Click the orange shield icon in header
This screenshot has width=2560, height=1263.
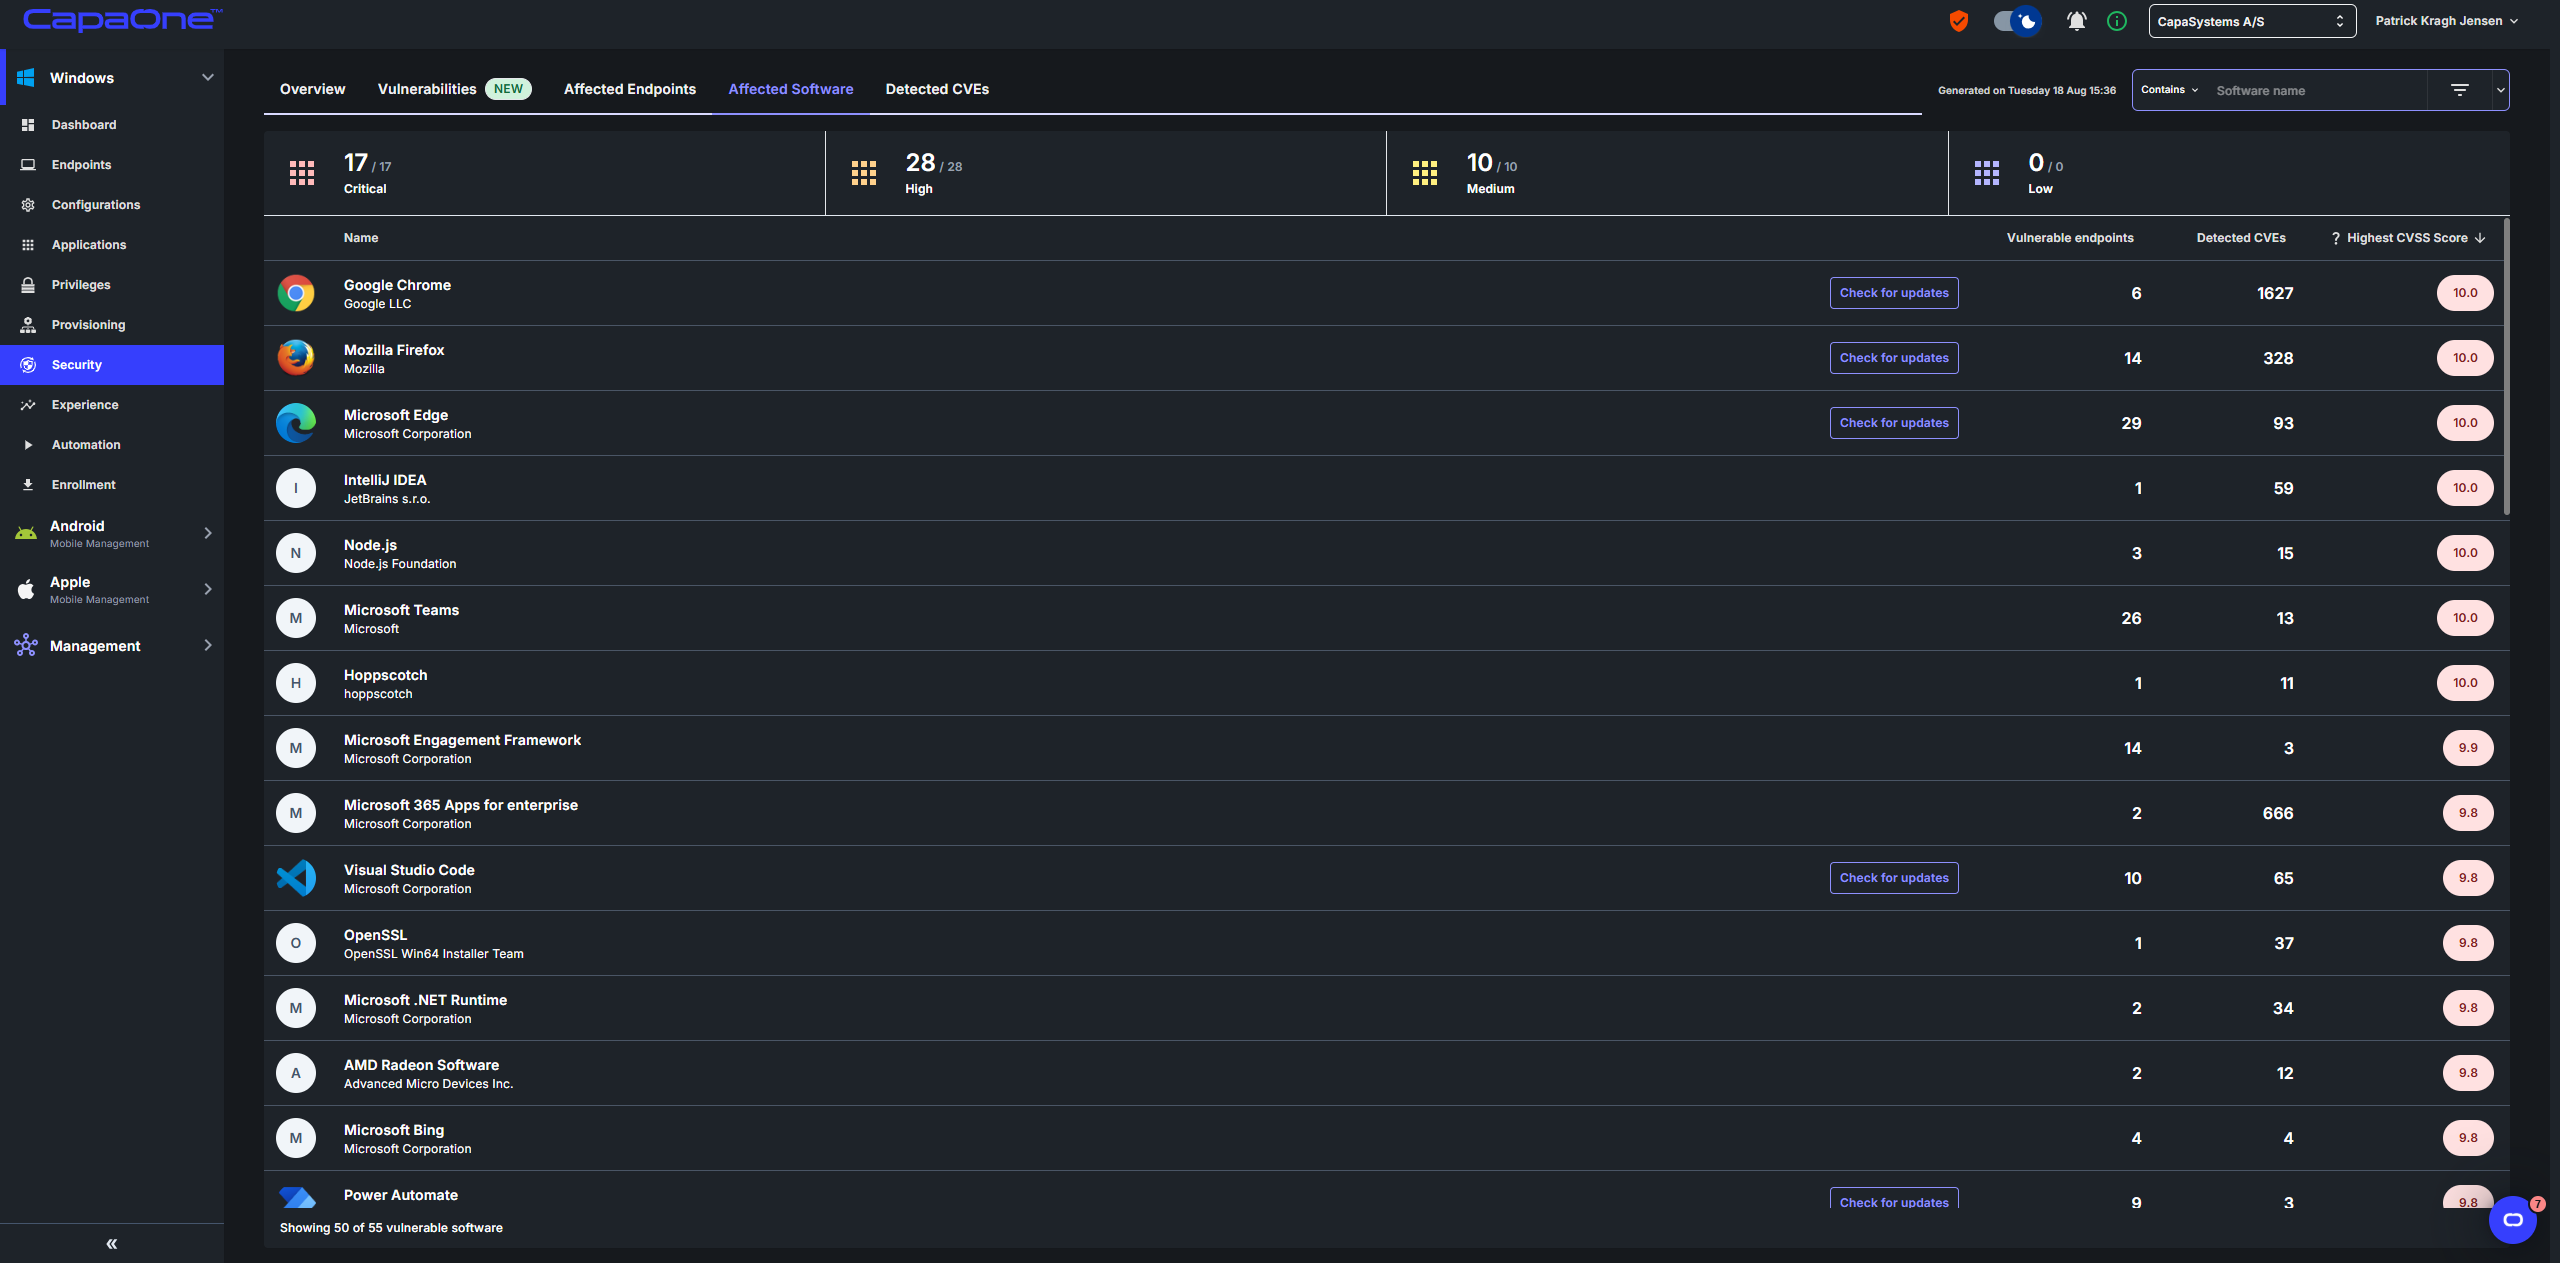1959,21
